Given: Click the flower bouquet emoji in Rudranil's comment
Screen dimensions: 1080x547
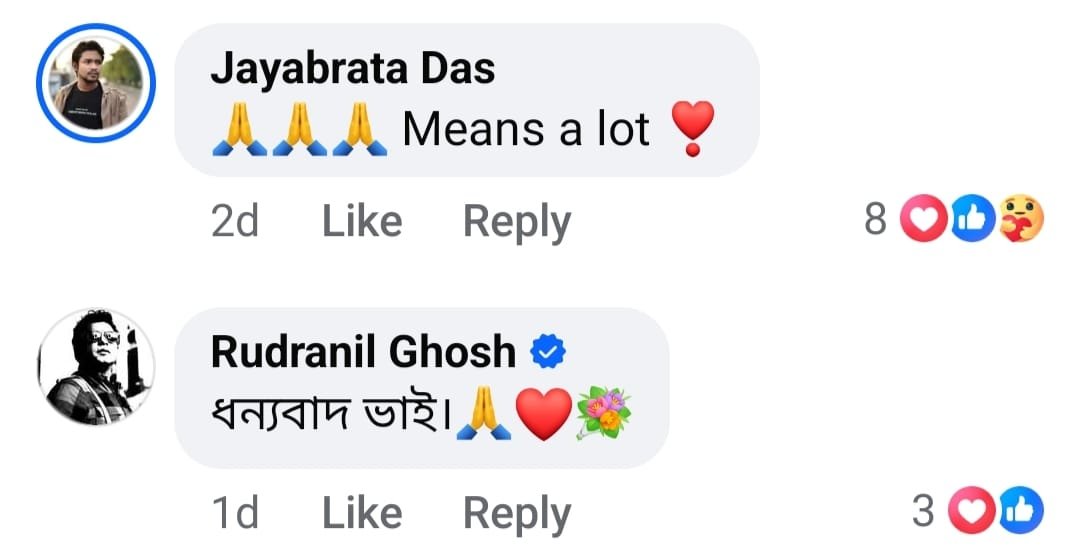Looking at the screenshot, I should click(x=604, y=414).
